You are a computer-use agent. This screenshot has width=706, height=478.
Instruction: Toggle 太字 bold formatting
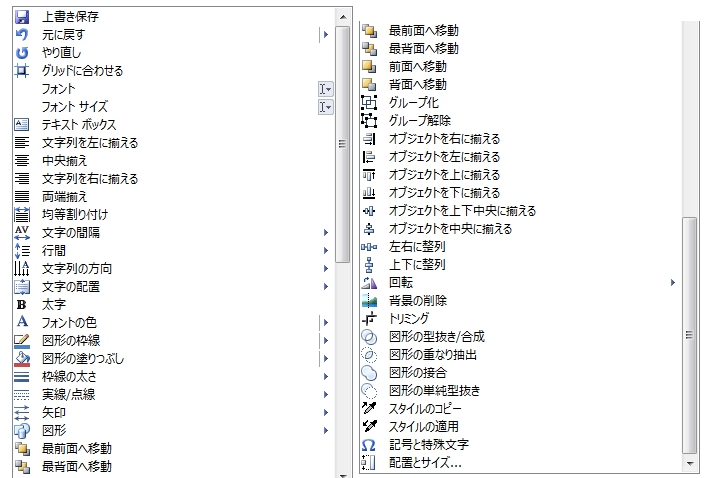click(x=22, y=304)
